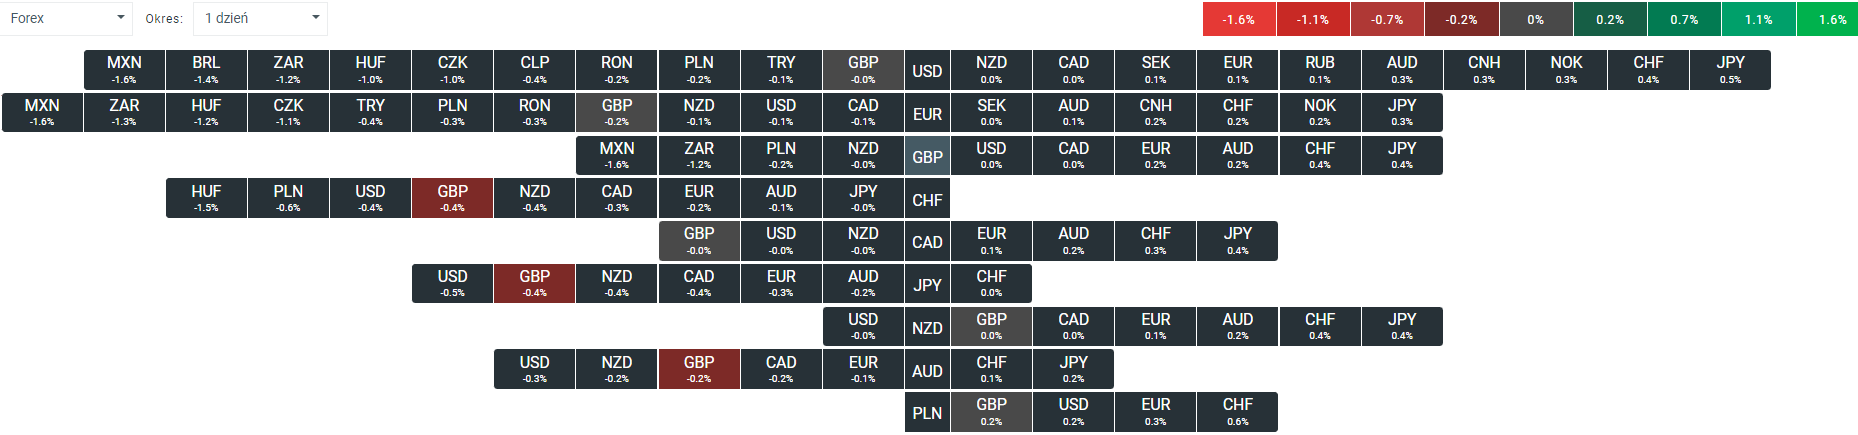Click the USD base currency row label

click(927, 71)
